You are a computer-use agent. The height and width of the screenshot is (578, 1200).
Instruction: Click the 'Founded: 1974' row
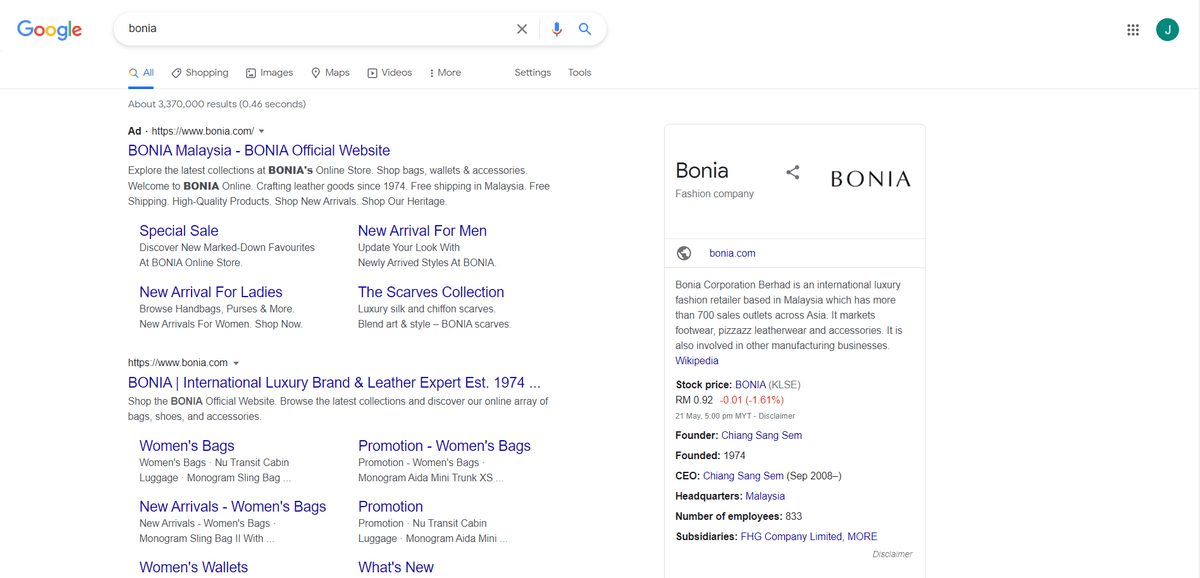pos(710,456)
